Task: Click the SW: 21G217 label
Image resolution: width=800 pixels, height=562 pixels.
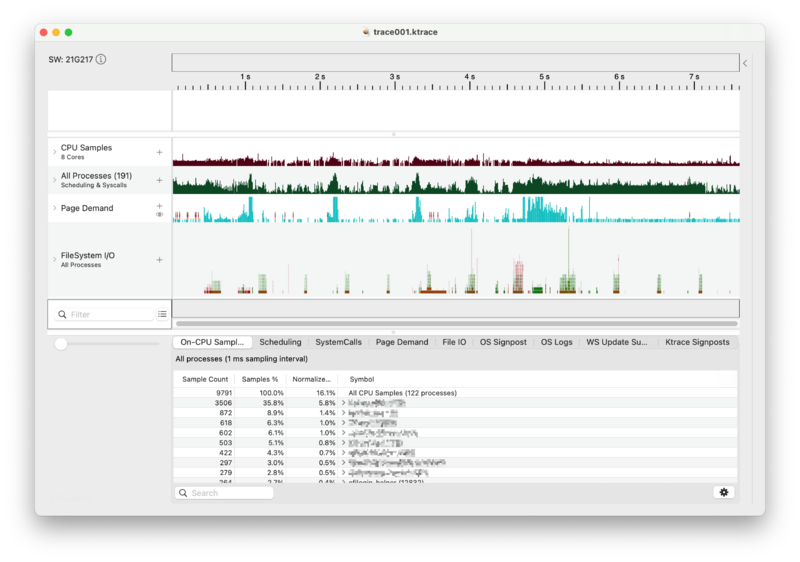Action: [70, 59]
